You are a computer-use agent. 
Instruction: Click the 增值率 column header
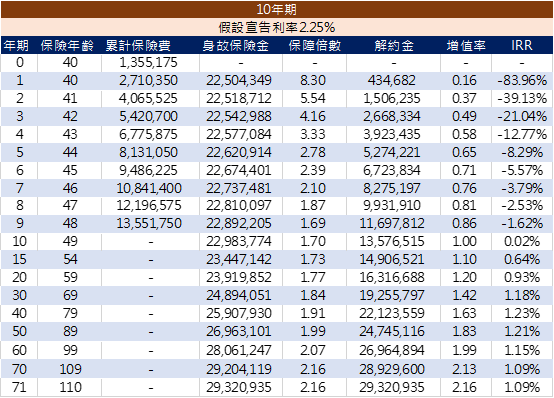tap(466, 45)
